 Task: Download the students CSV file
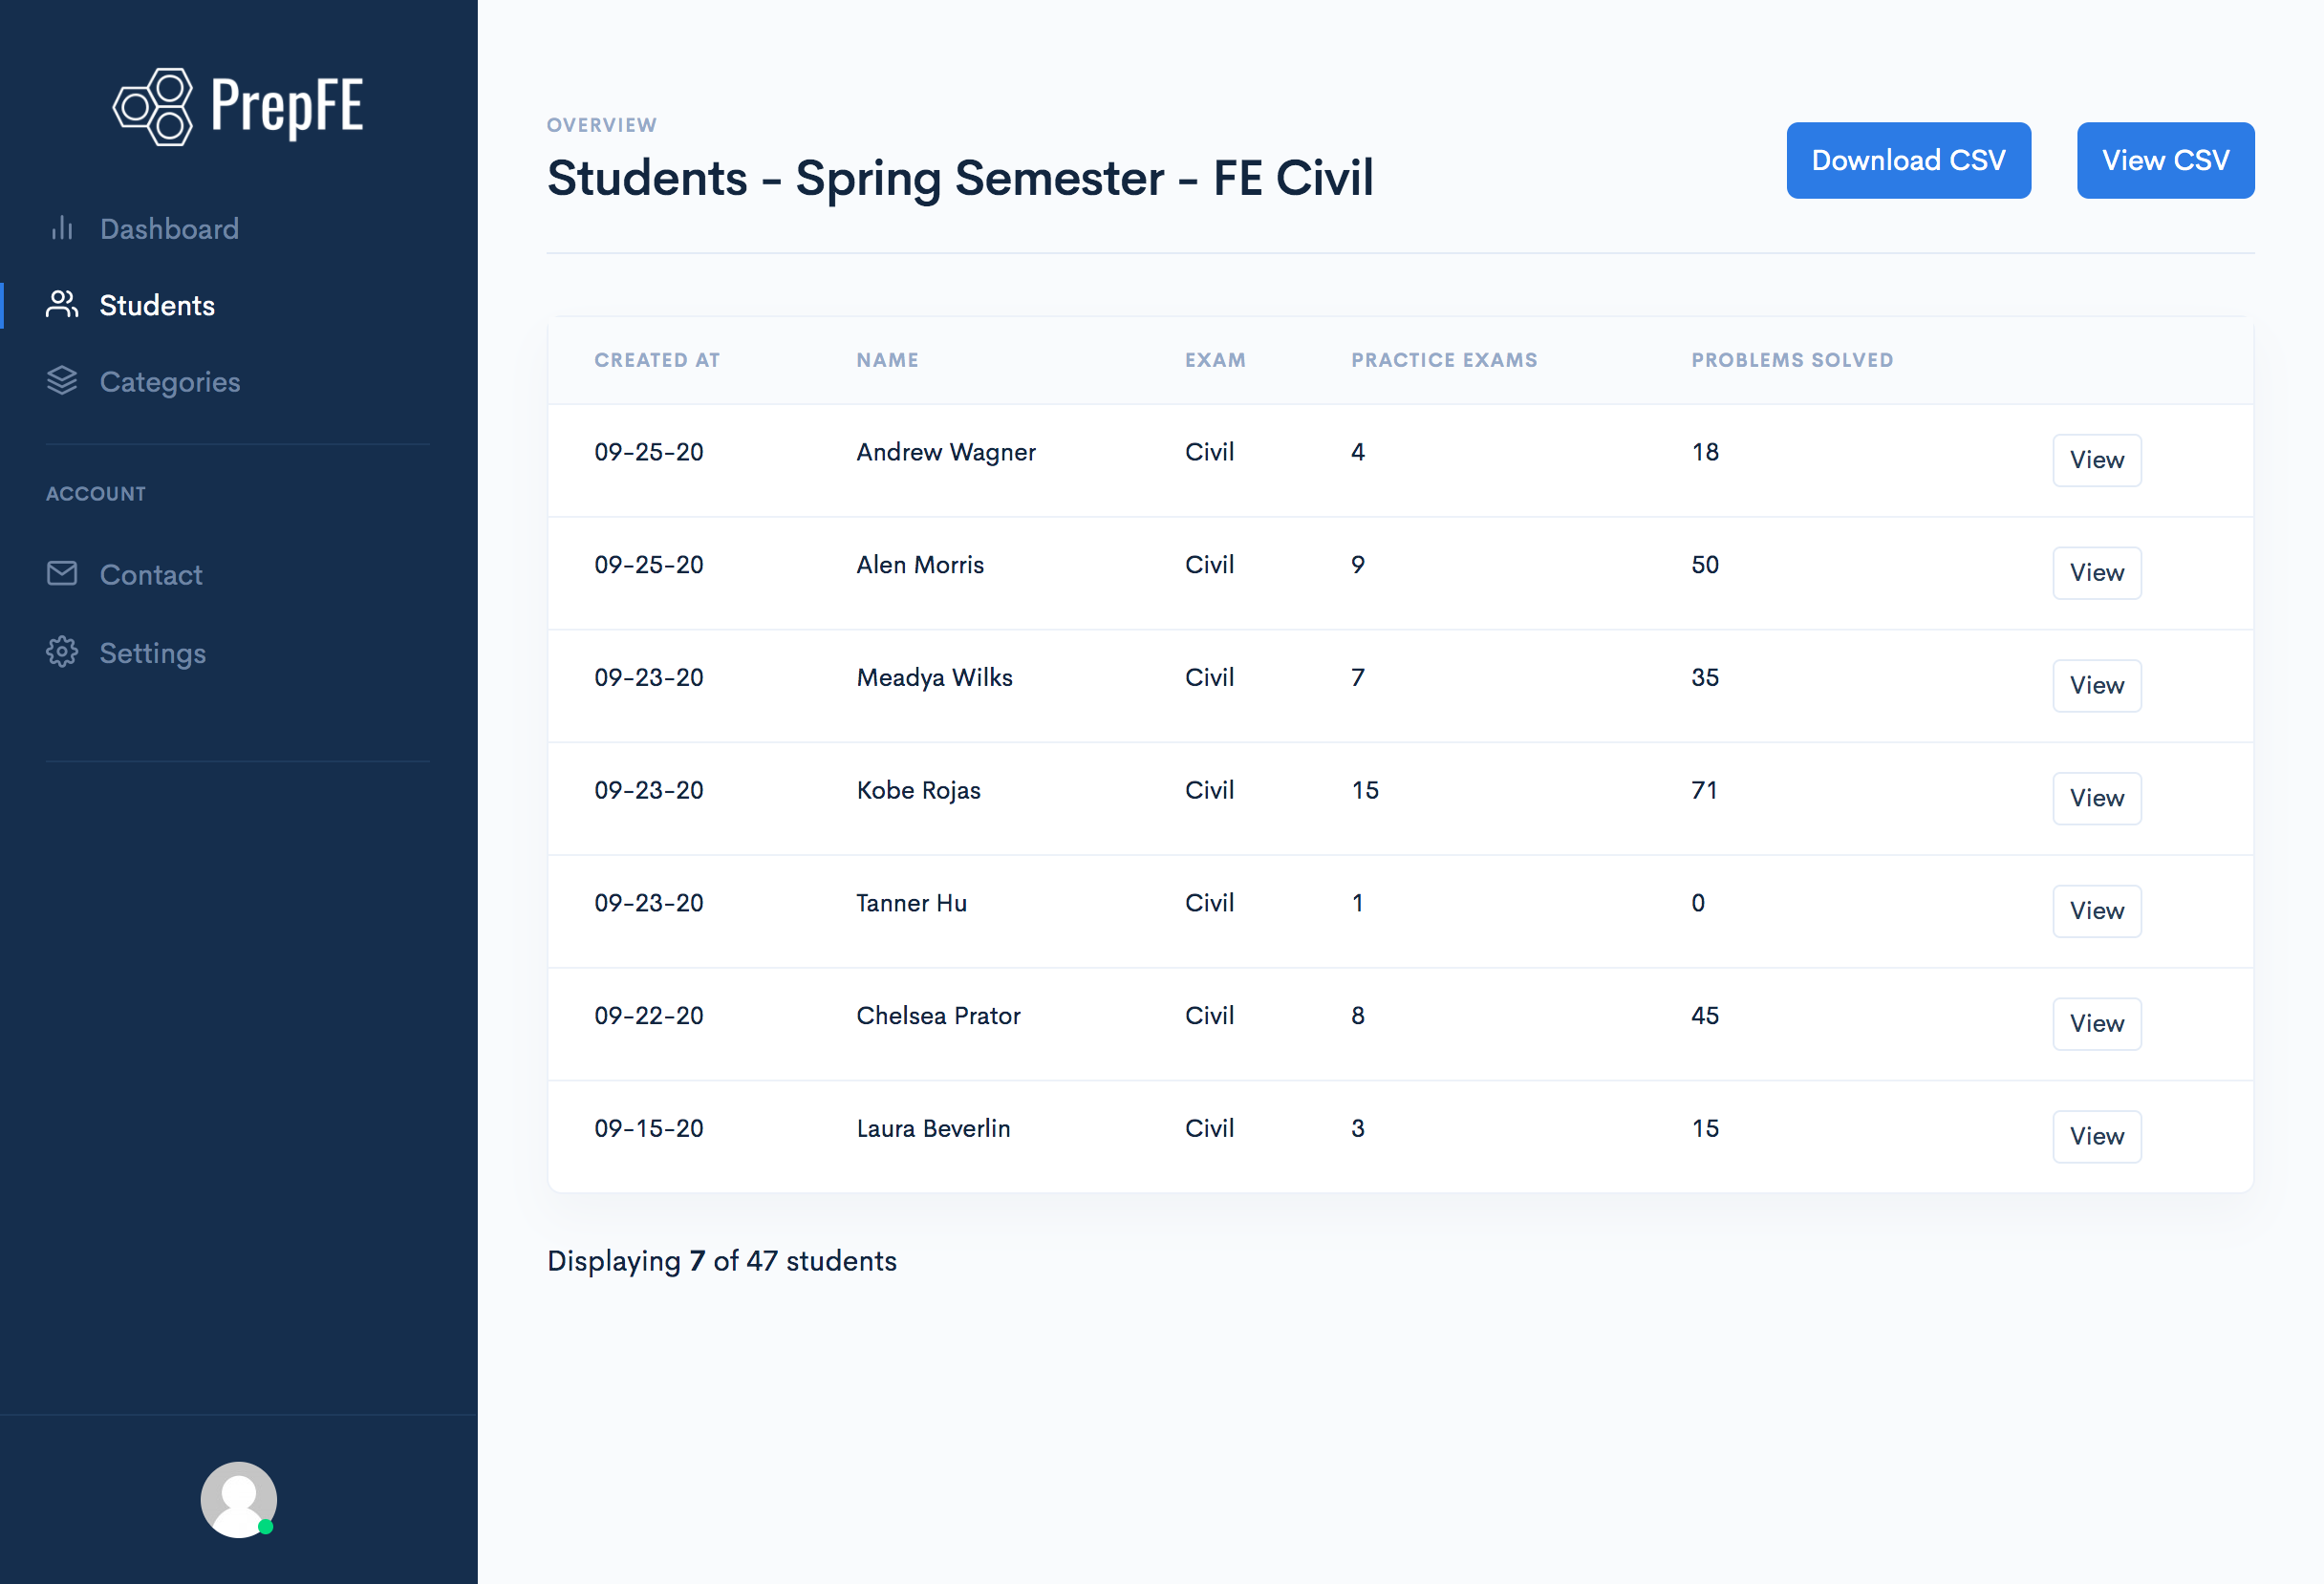1907,161
